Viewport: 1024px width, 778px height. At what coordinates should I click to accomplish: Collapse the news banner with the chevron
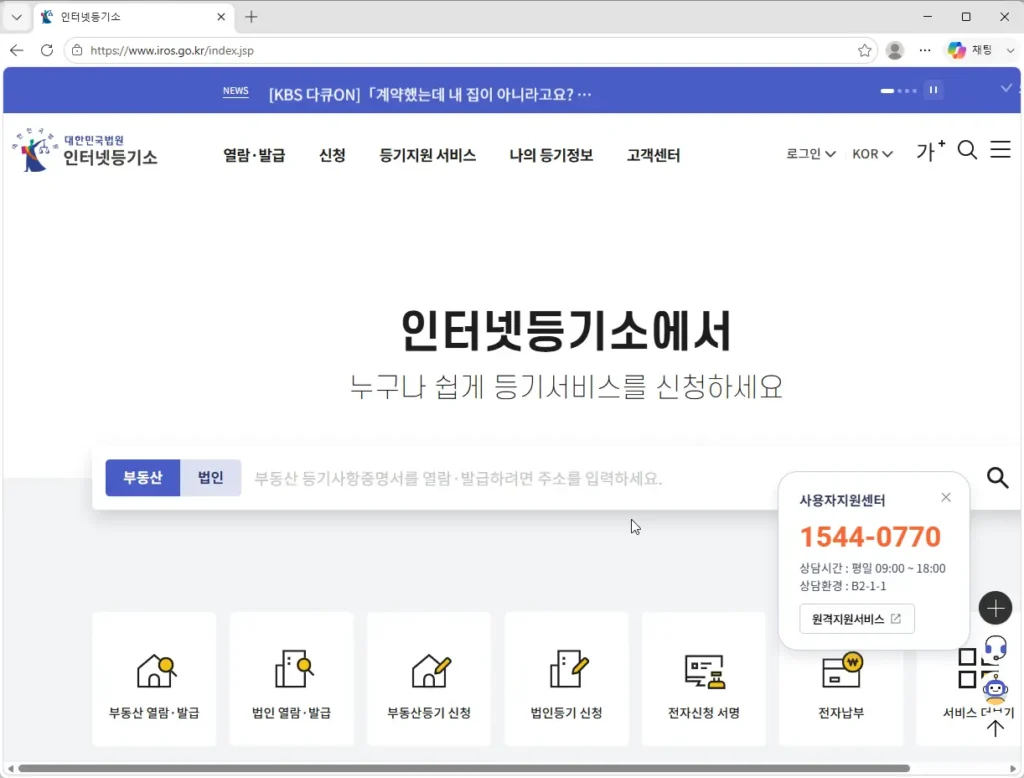(x=1006, y=88)
